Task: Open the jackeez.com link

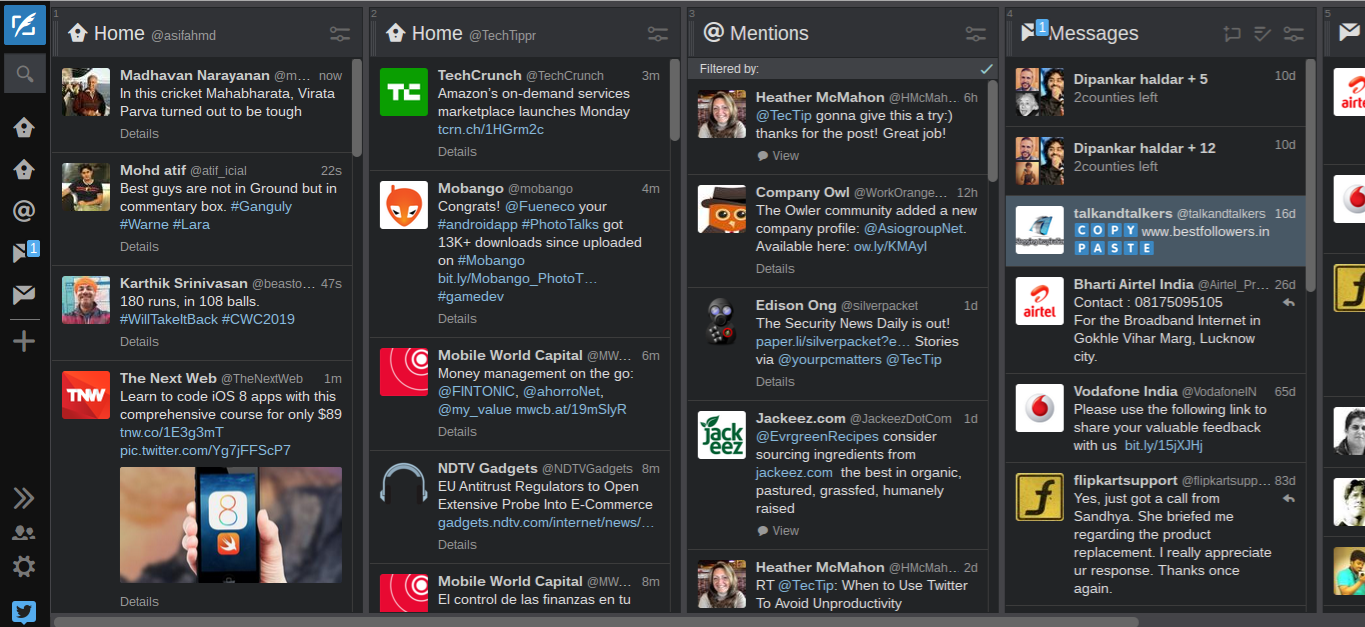Action: click(794, 472)
